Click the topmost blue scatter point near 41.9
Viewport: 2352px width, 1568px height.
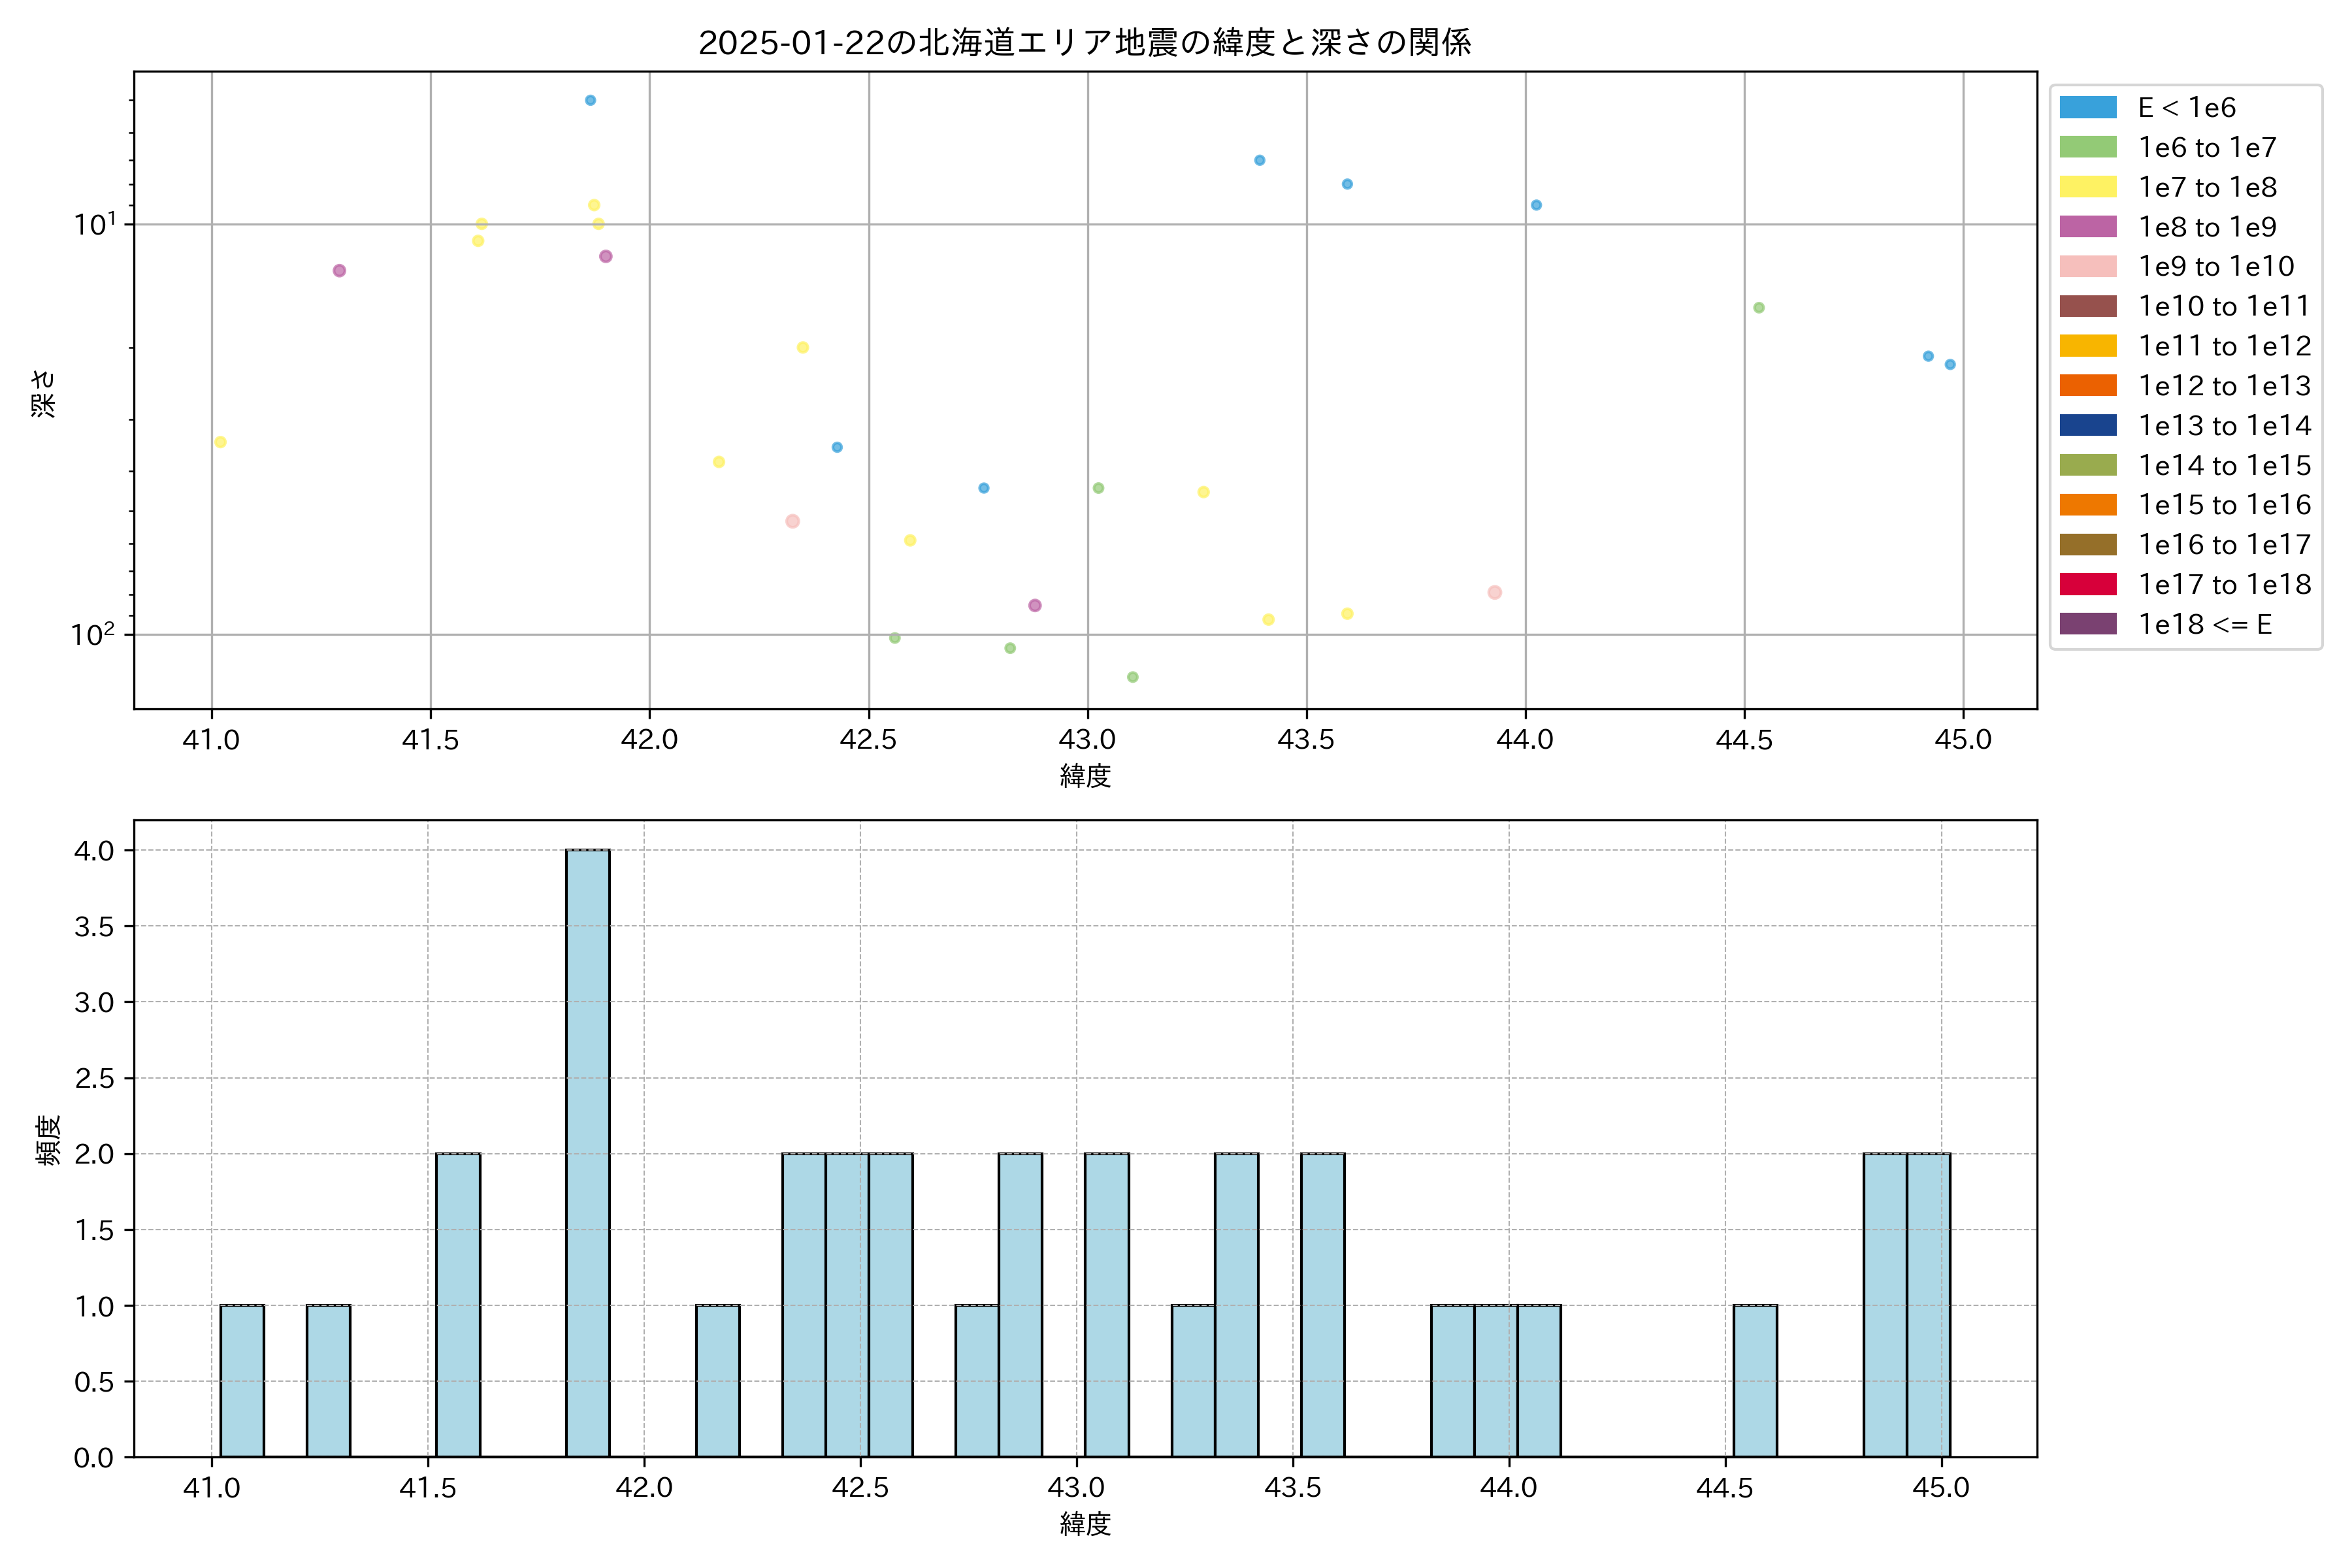590,100
